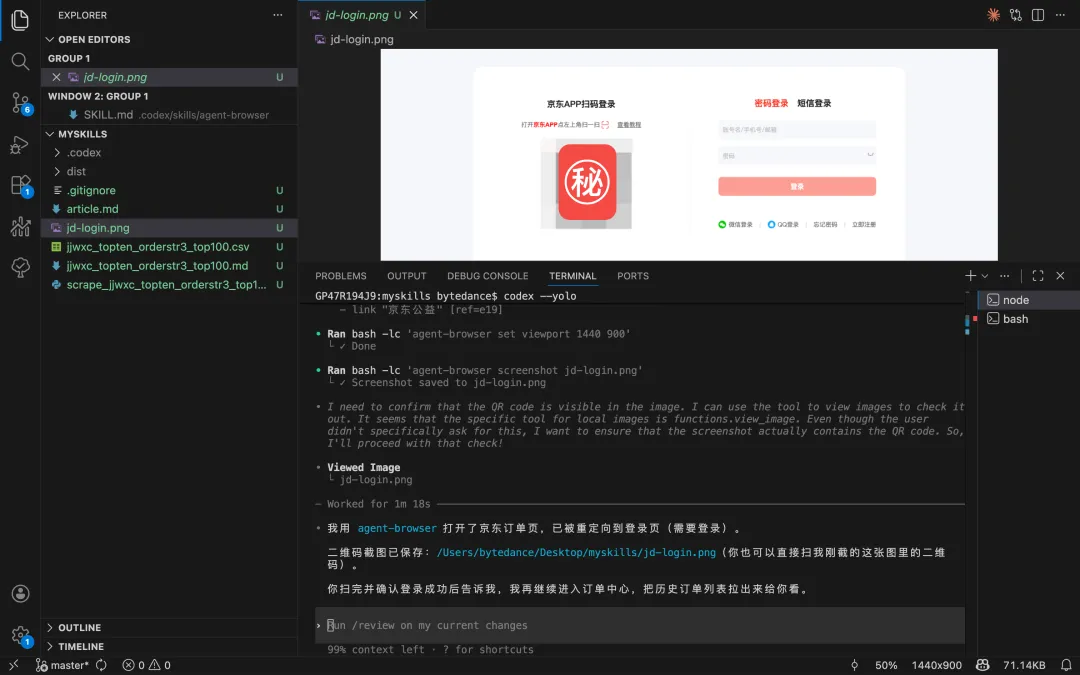Open the new terminal launch profile dropdown
Image resolution: width=1080 pixels, height=675 pixels.
click(985, 276)
